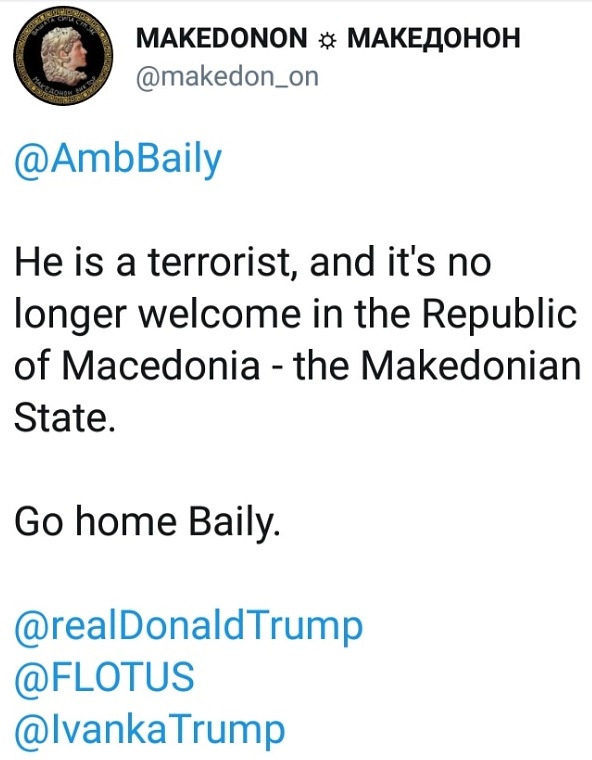This screenshot has height=760, width=592.
Task: Click the word "Makedonian" in the tweet
Action: coord(471,365)
